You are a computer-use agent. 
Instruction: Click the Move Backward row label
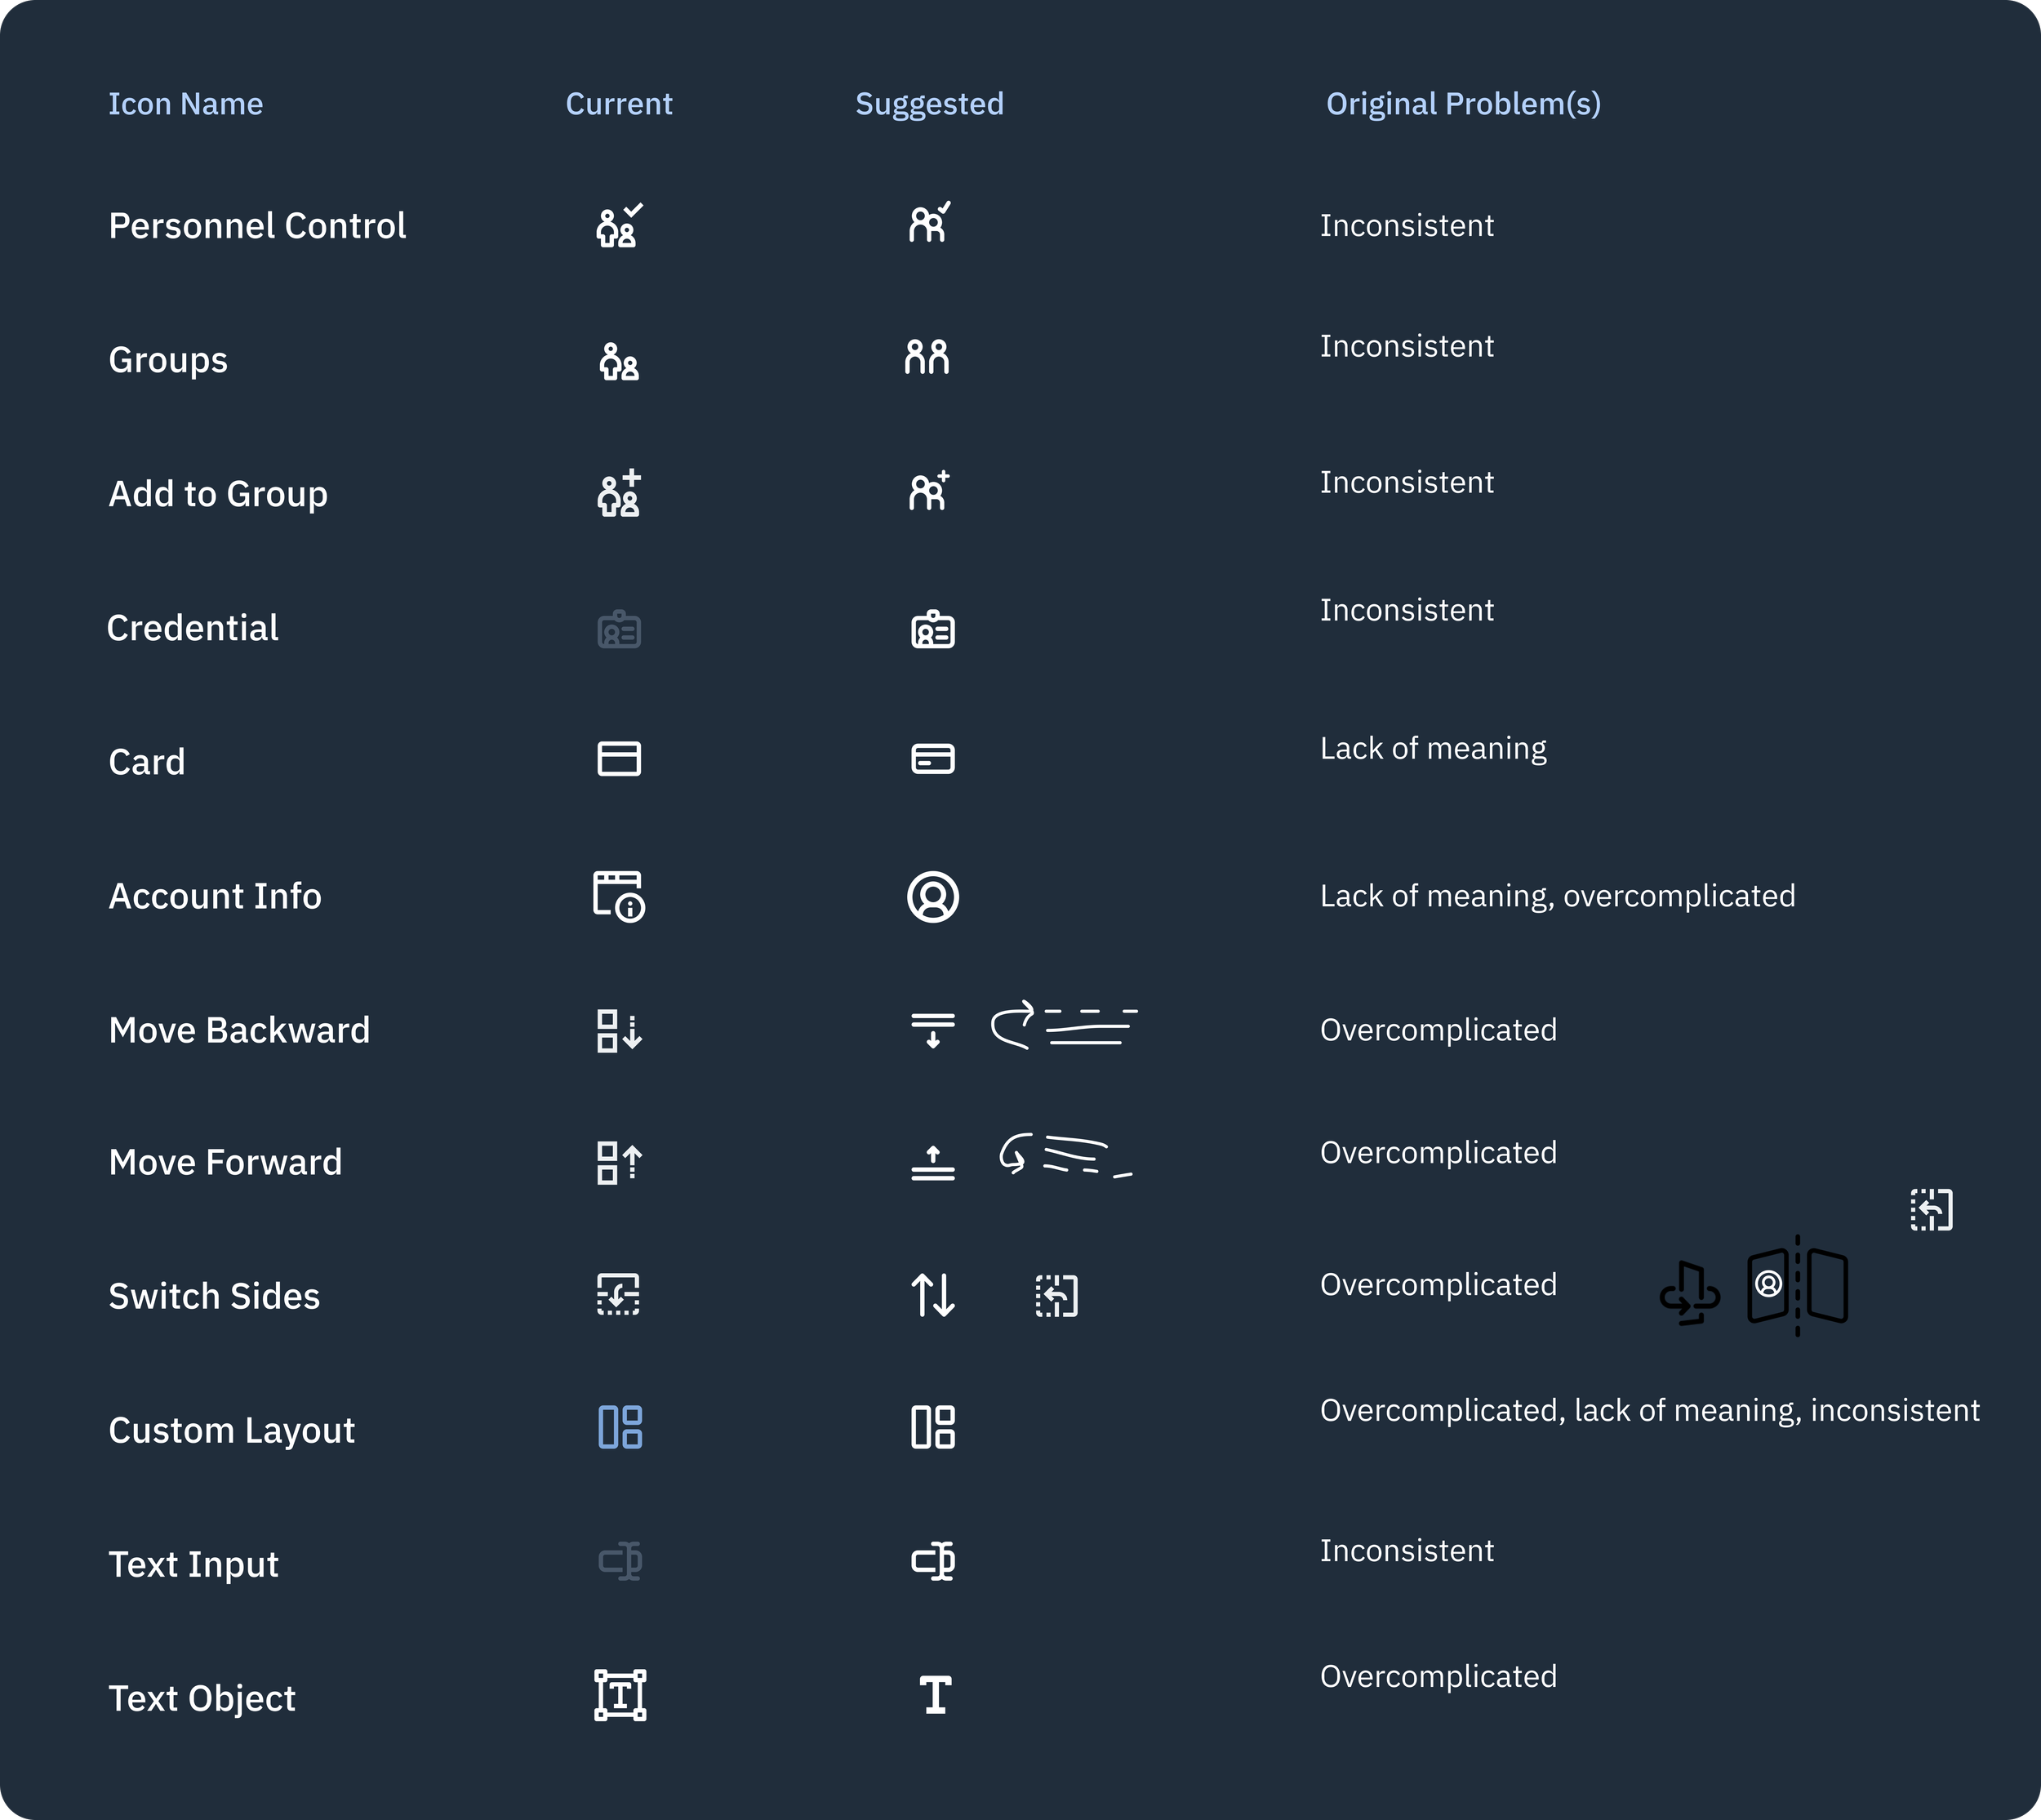239,1030
